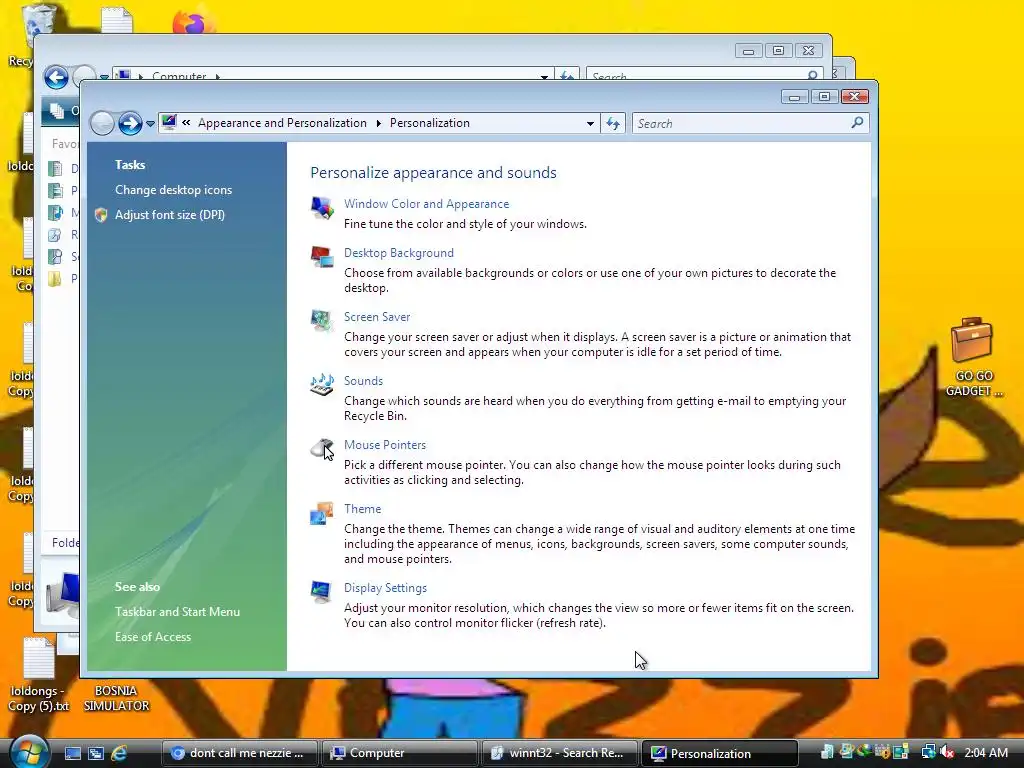This screenshot has height=768, width=1024.
Task: Close the Personalization window
Action: point(854,97)
